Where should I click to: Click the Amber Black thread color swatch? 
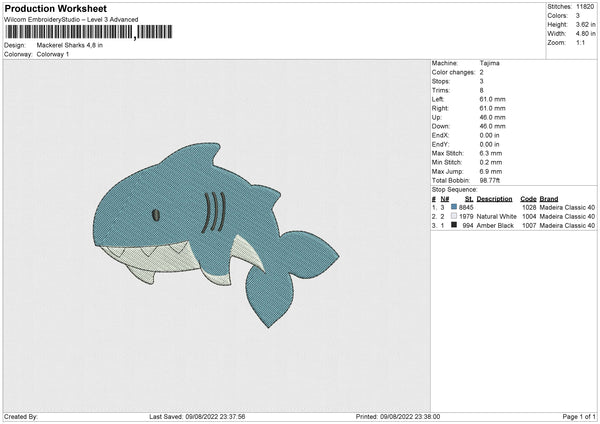(454, 225)
